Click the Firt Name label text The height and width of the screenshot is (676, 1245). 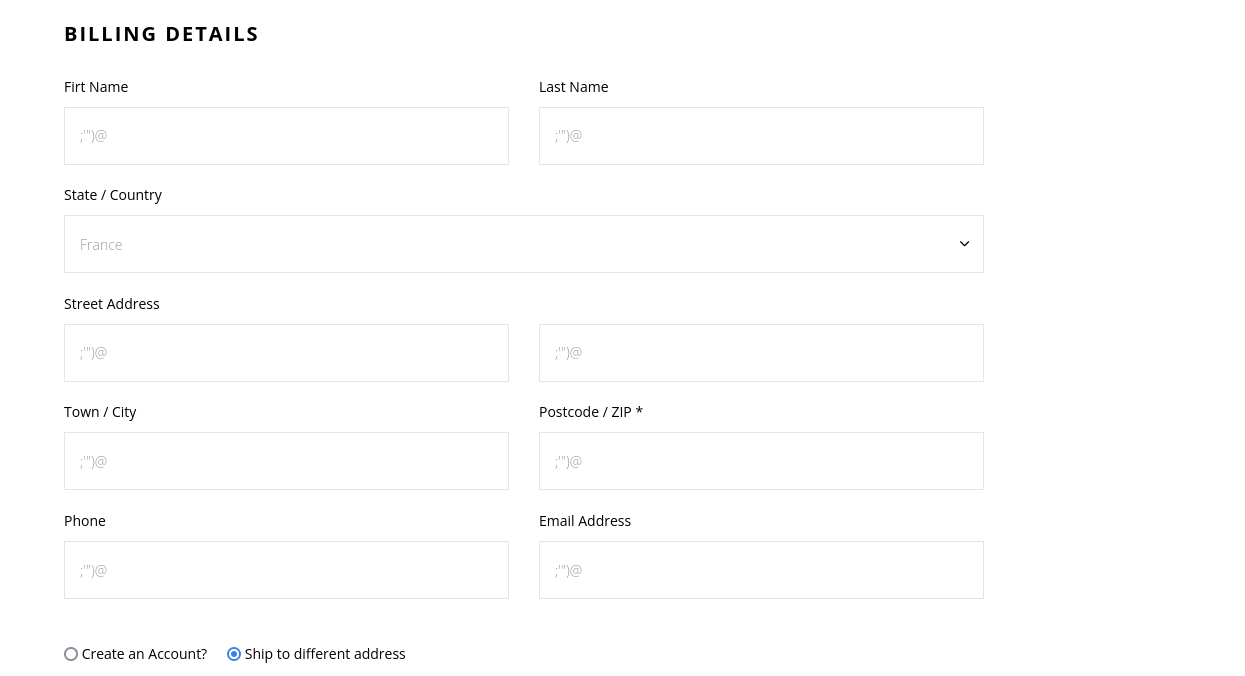96,87
